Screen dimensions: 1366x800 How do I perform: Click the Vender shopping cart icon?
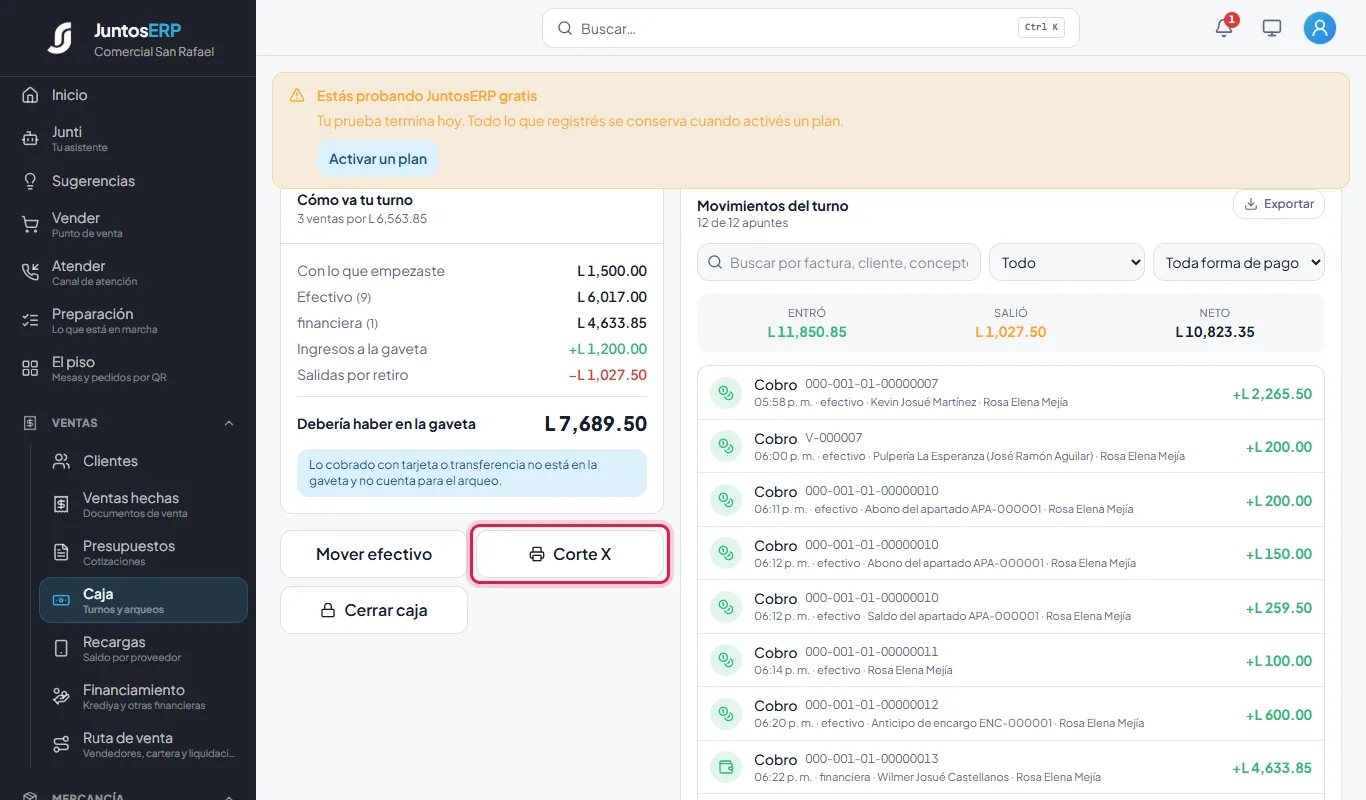click(x=30, y=225)
